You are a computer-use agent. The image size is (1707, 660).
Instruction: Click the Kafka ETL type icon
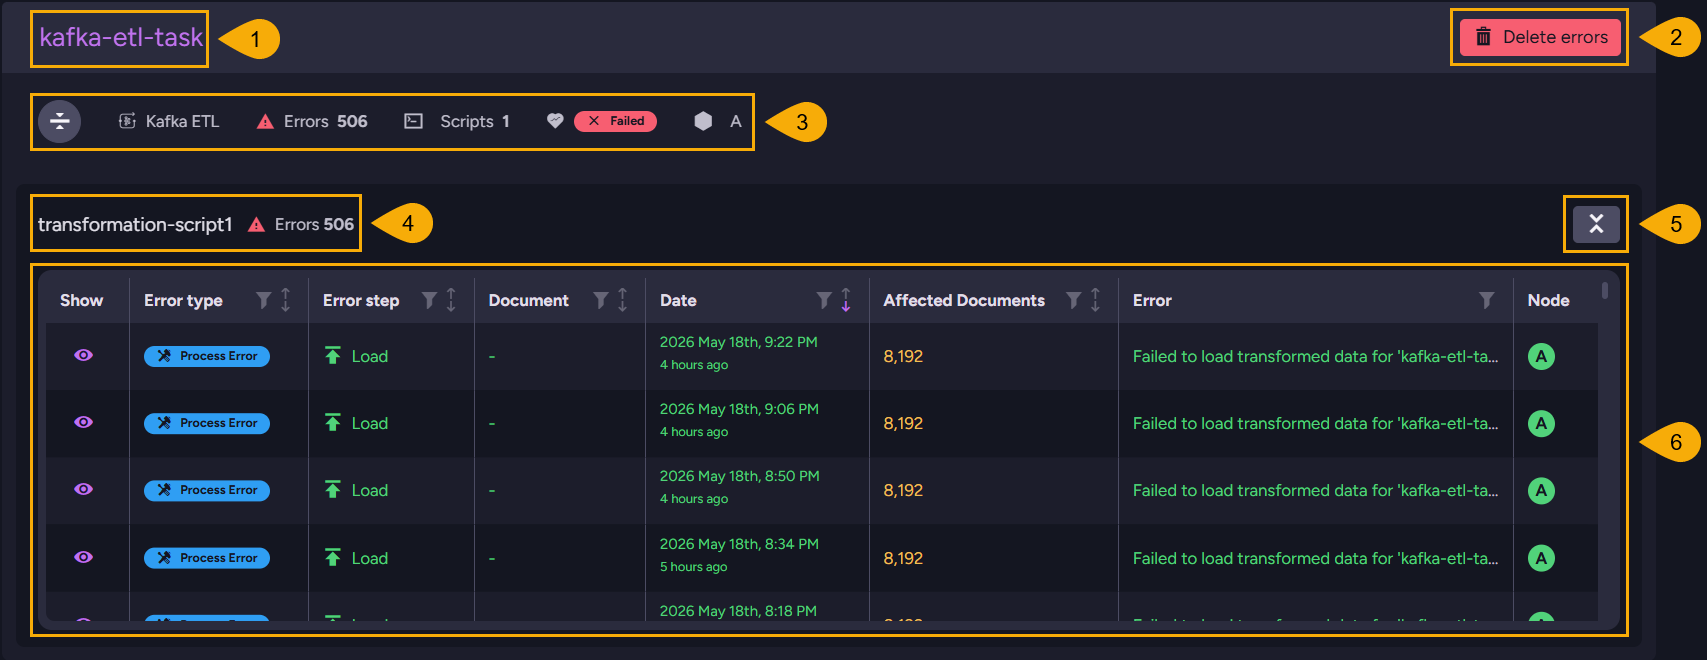pyautogui.click(x=127, y=121)
